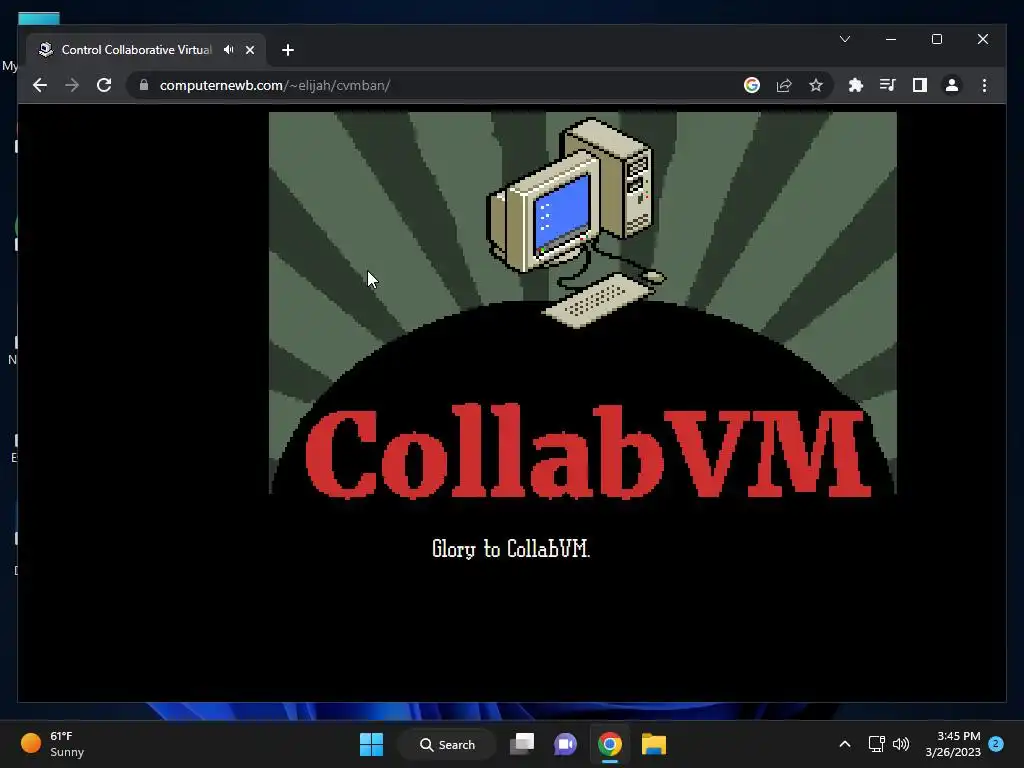Viewport: 1024px width, 768px height.
Task: Open the network status tray icon
Action: point(876,744)
